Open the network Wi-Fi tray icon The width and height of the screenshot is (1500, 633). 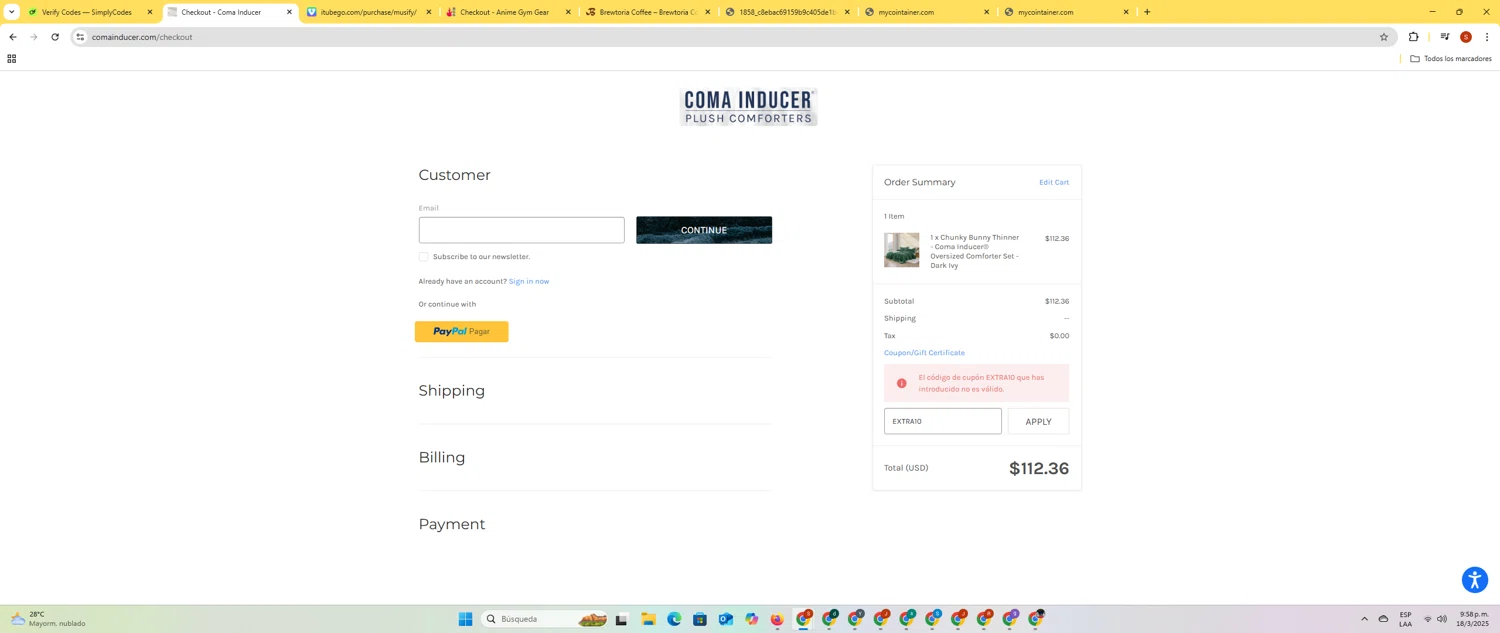1427,619
